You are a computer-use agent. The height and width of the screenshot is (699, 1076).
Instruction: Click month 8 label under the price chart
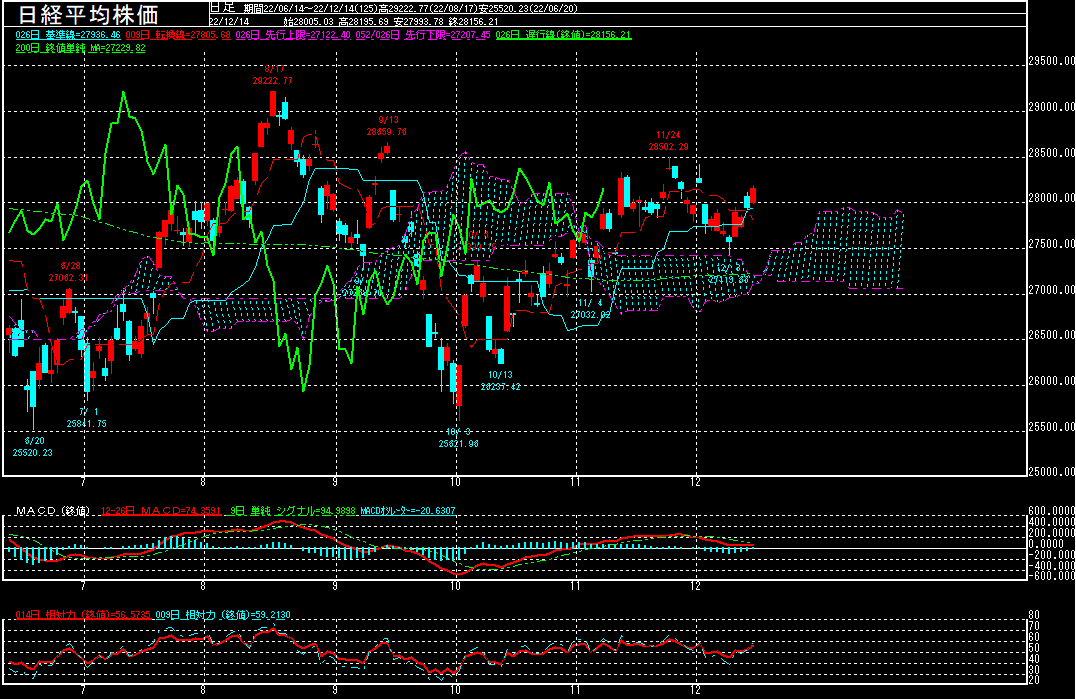[x=203, y=482]
